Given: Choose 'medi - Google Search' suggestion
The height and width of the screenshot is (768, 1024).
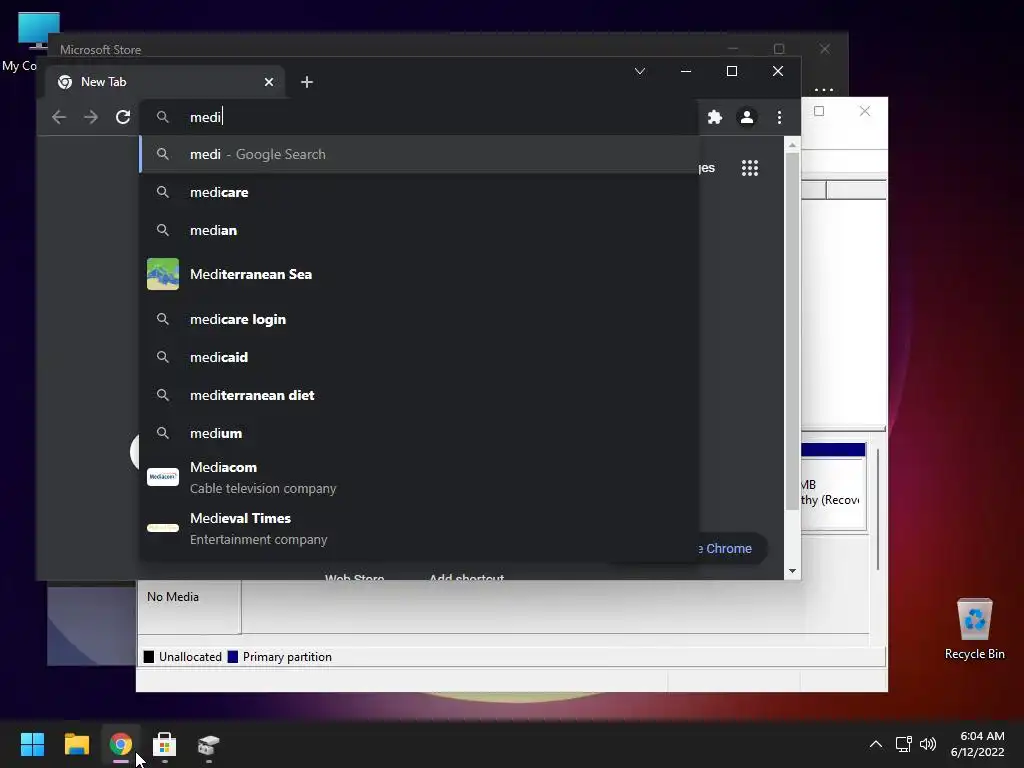Looking at the screenshot, I should coord(419,154).
